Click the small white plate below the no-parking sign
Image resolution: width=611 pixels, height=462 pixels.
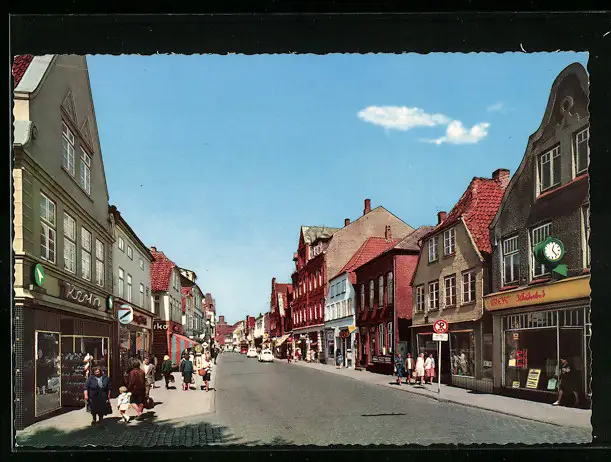coord(440,338)
